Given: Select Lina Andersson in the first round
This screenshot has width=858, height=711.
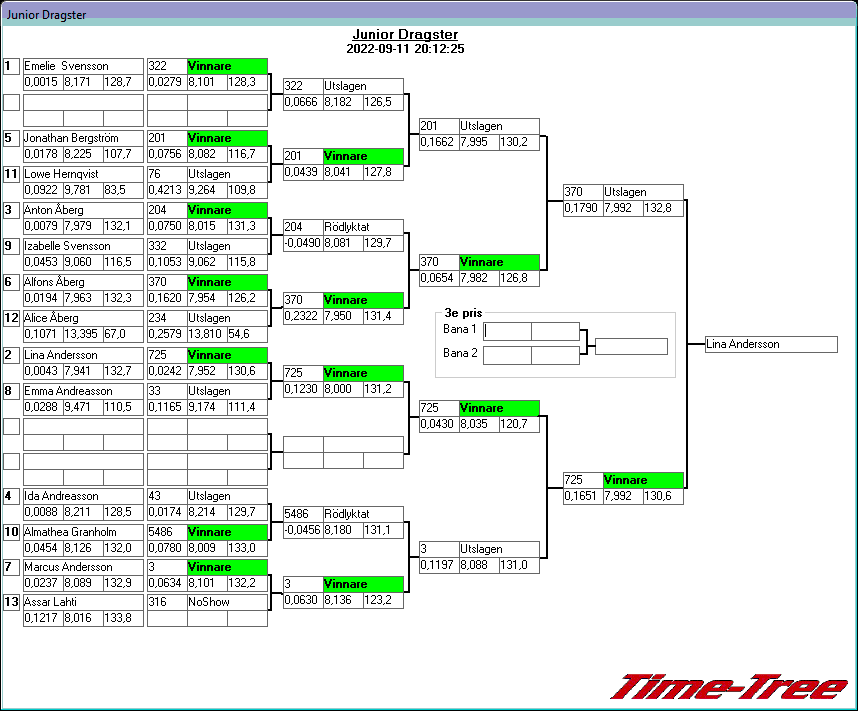Looking at the screenshot, I should pyautogui.click(x=83, y=355).
